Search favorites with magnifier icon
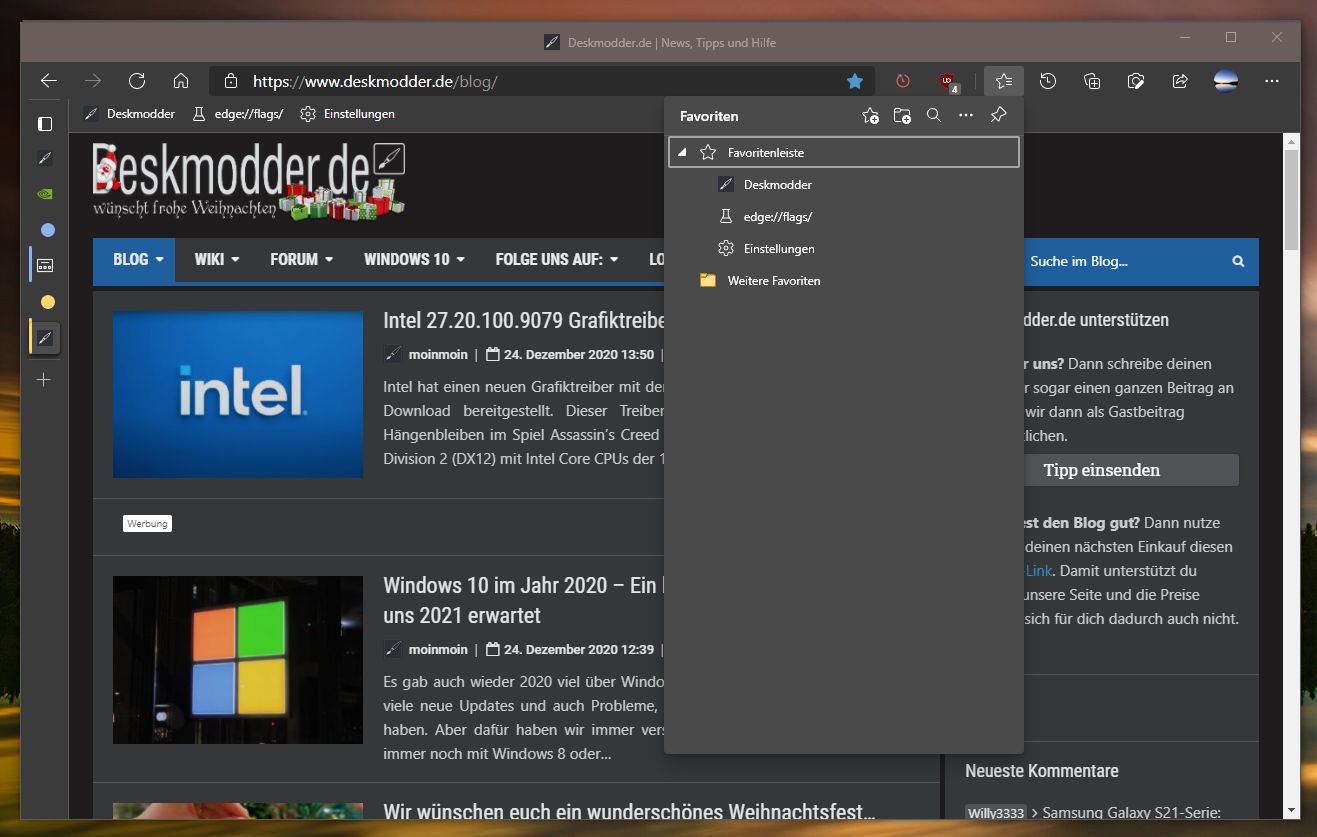 point(934,116)
